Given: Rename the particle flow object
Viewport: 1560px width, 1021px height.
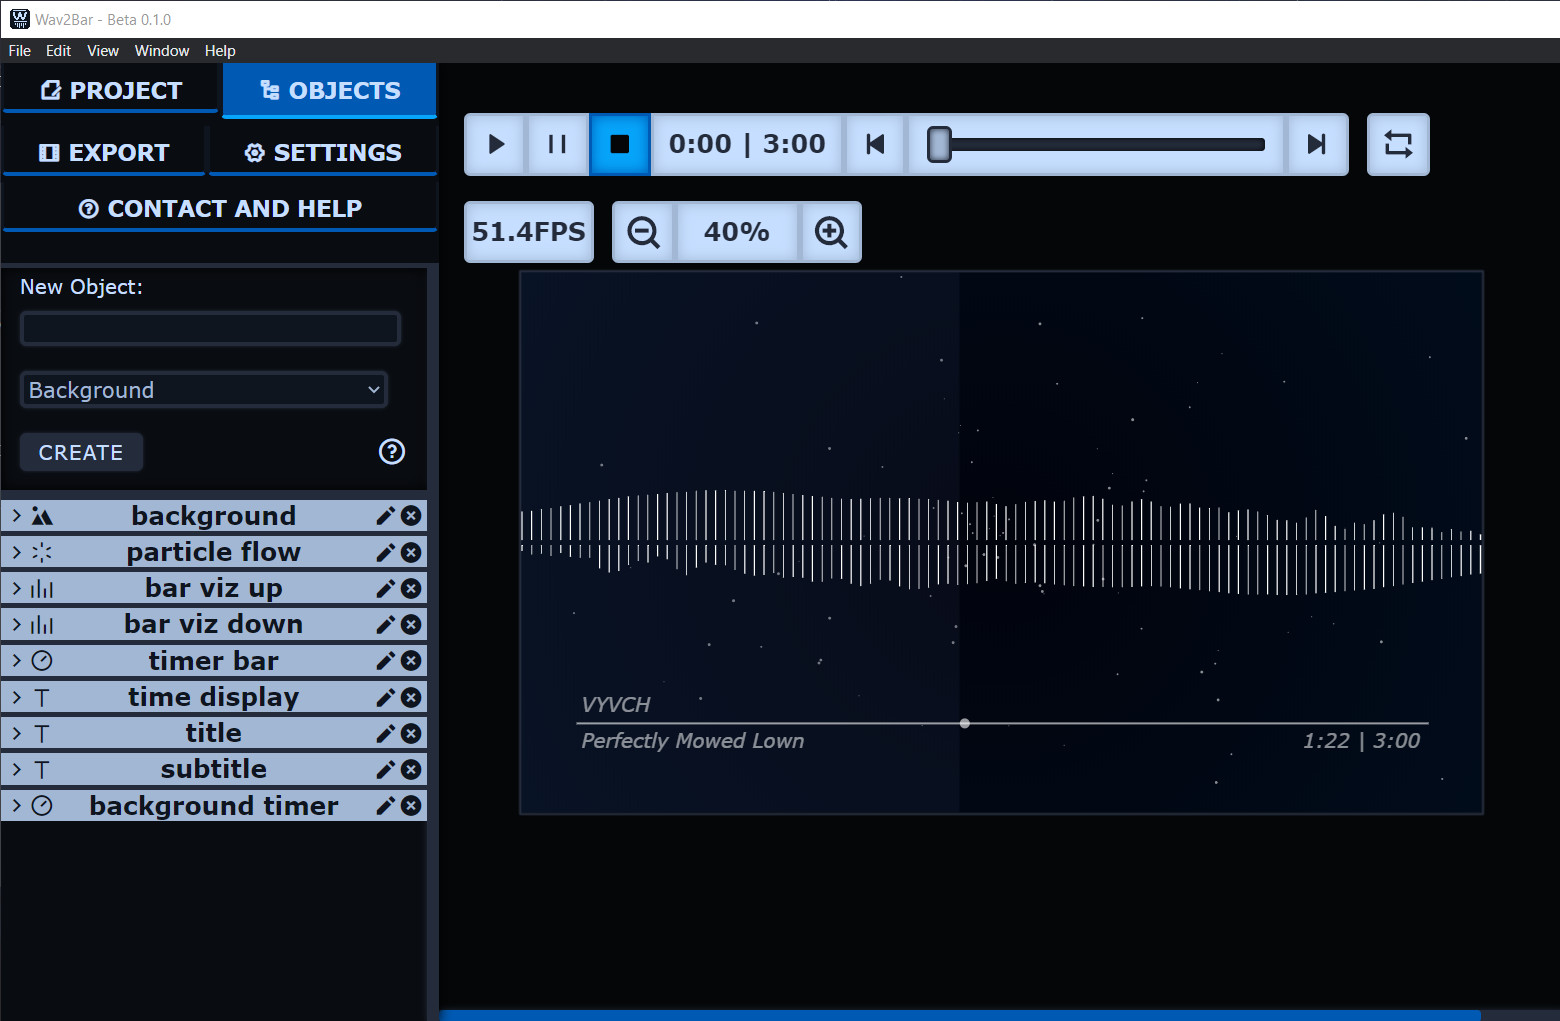Looking at the screenshot, I should tap(385, 552).
